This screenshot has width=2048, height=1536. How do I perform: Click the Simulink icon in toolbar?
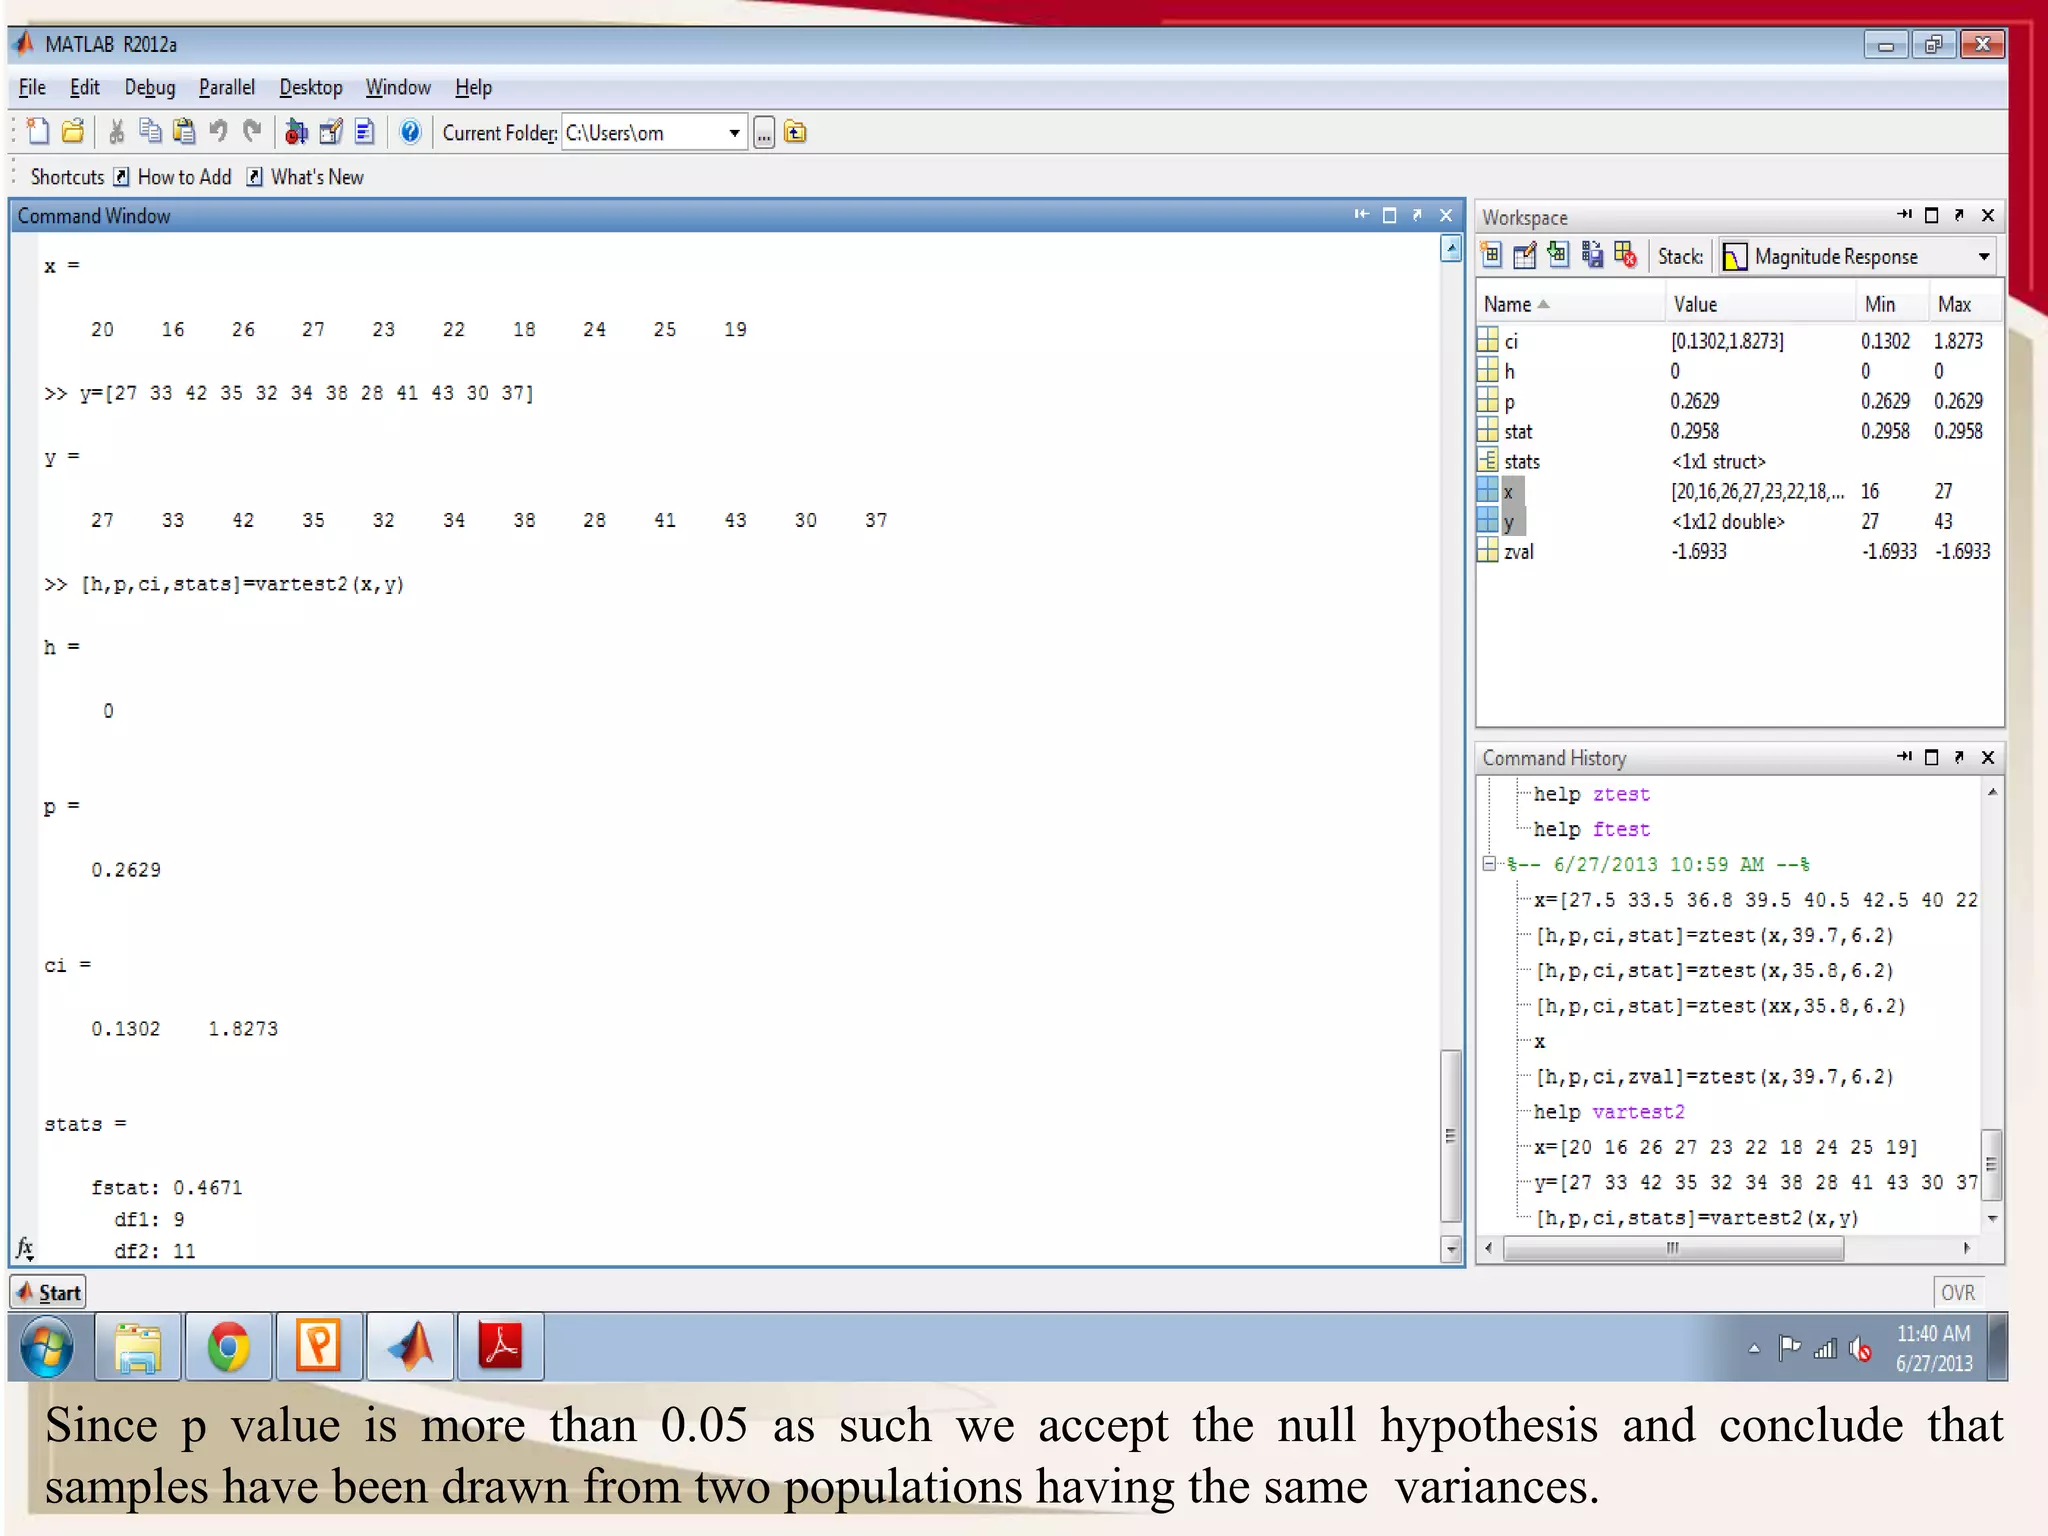click(296, 132)
